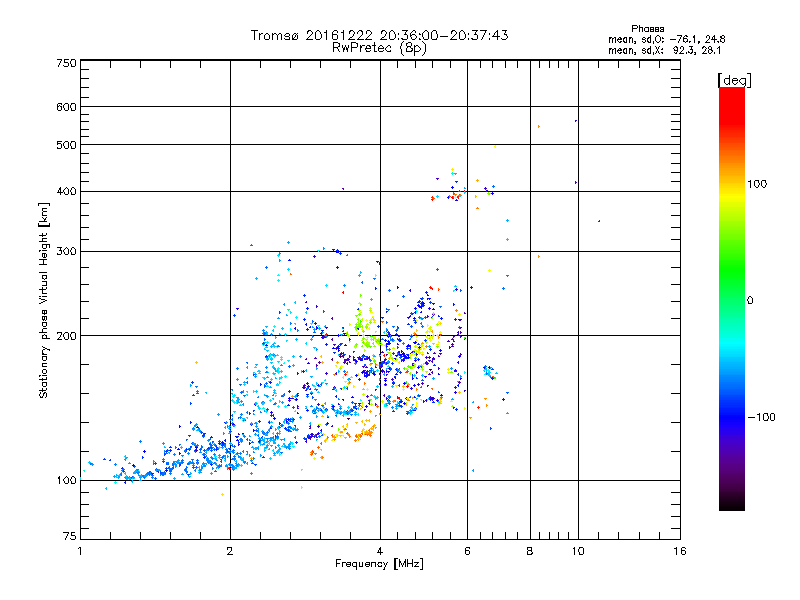The height and width of the screenshot is (600, 800).
Task: Click the y-axis tick label '75'
Action: click(x=70, y=536)
